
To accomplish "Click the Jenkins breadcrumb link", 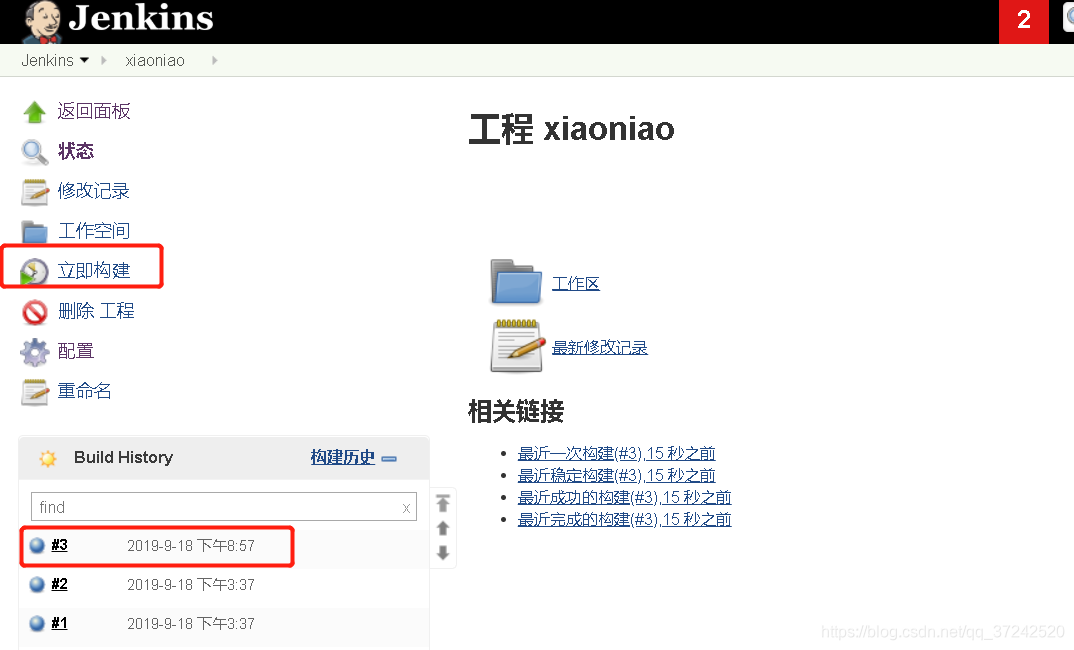I will pyautogui.click(x=47, y=60).
